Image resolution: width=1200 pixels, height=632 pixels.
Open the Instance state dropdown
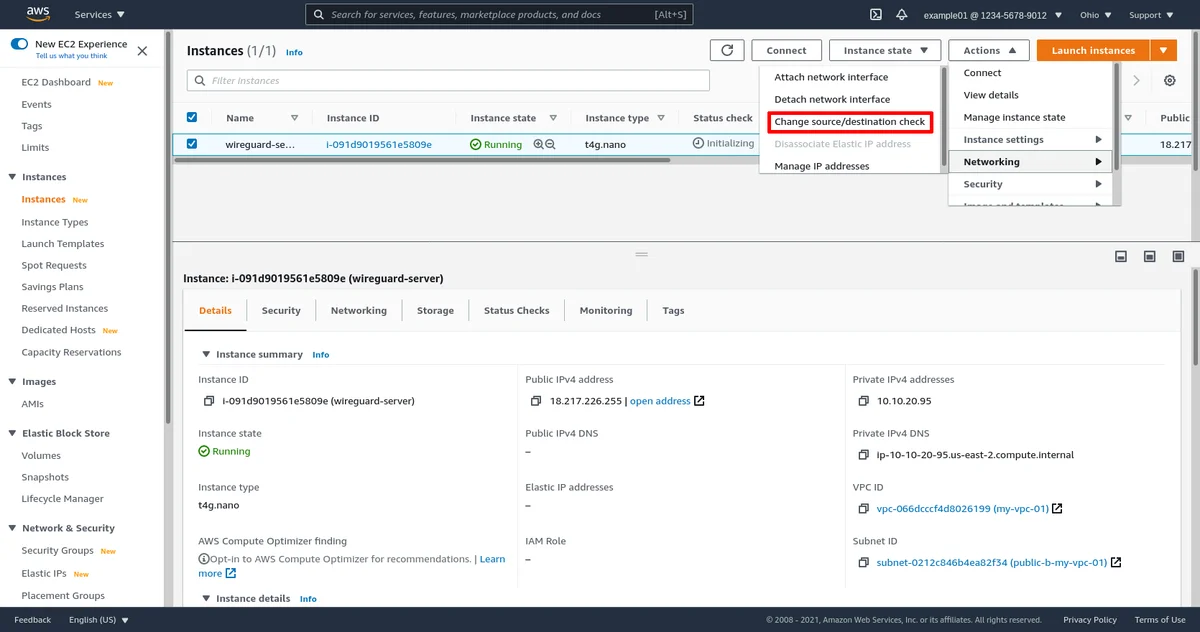click(886, 51)
